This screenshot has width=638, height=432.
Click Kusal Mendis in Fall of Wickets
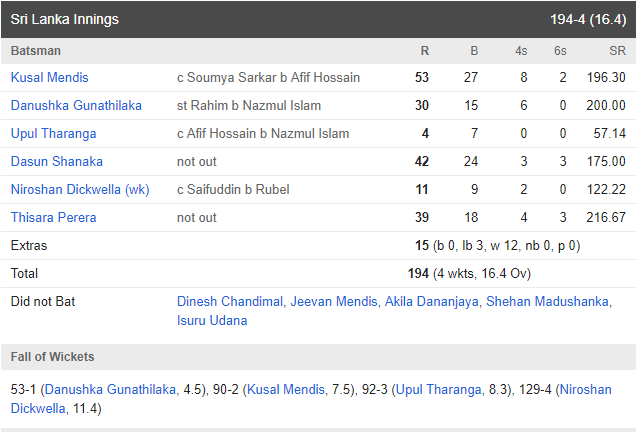coord(286,390)
